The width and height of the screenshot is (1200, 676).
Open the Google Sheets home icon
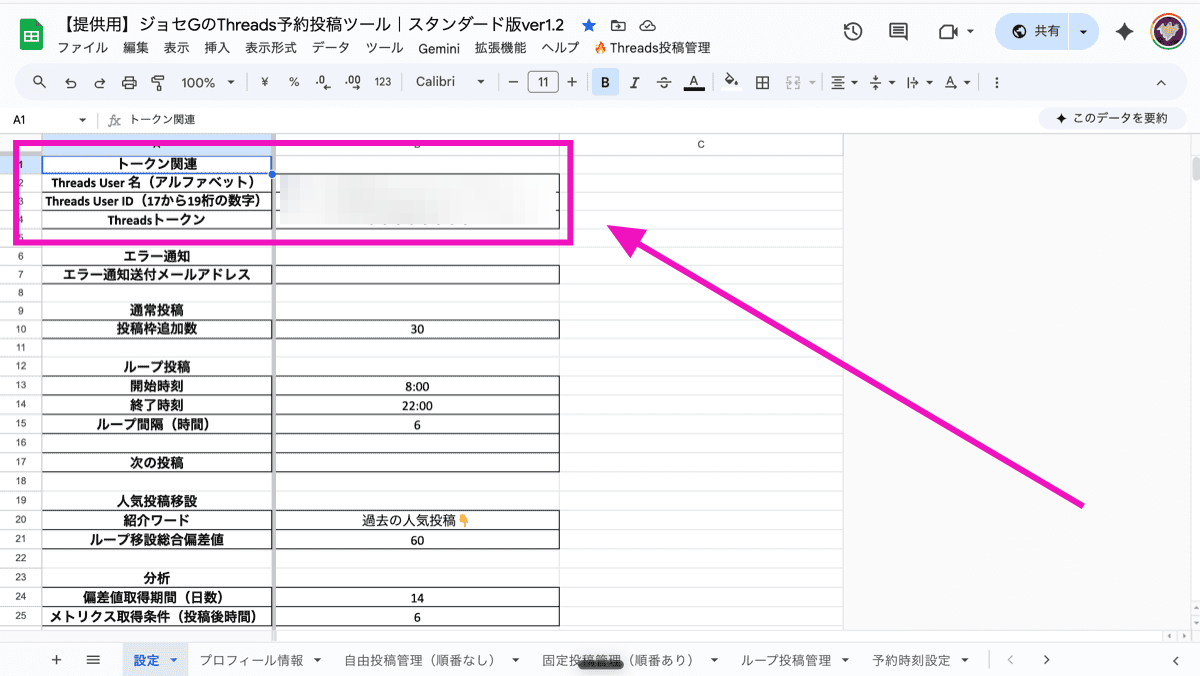[x=31, y=35]
